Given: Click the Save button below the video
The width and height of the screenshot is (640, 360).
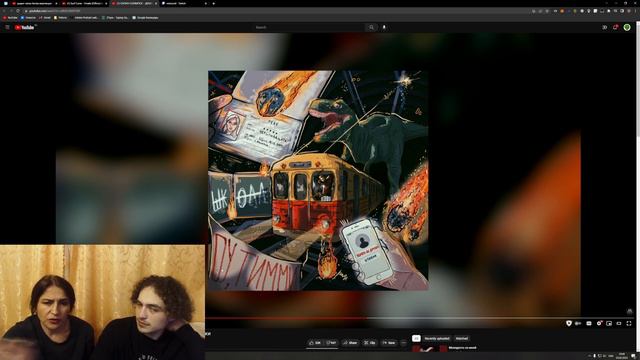Looking at the screenshot, I should click(x=389, y=343).
